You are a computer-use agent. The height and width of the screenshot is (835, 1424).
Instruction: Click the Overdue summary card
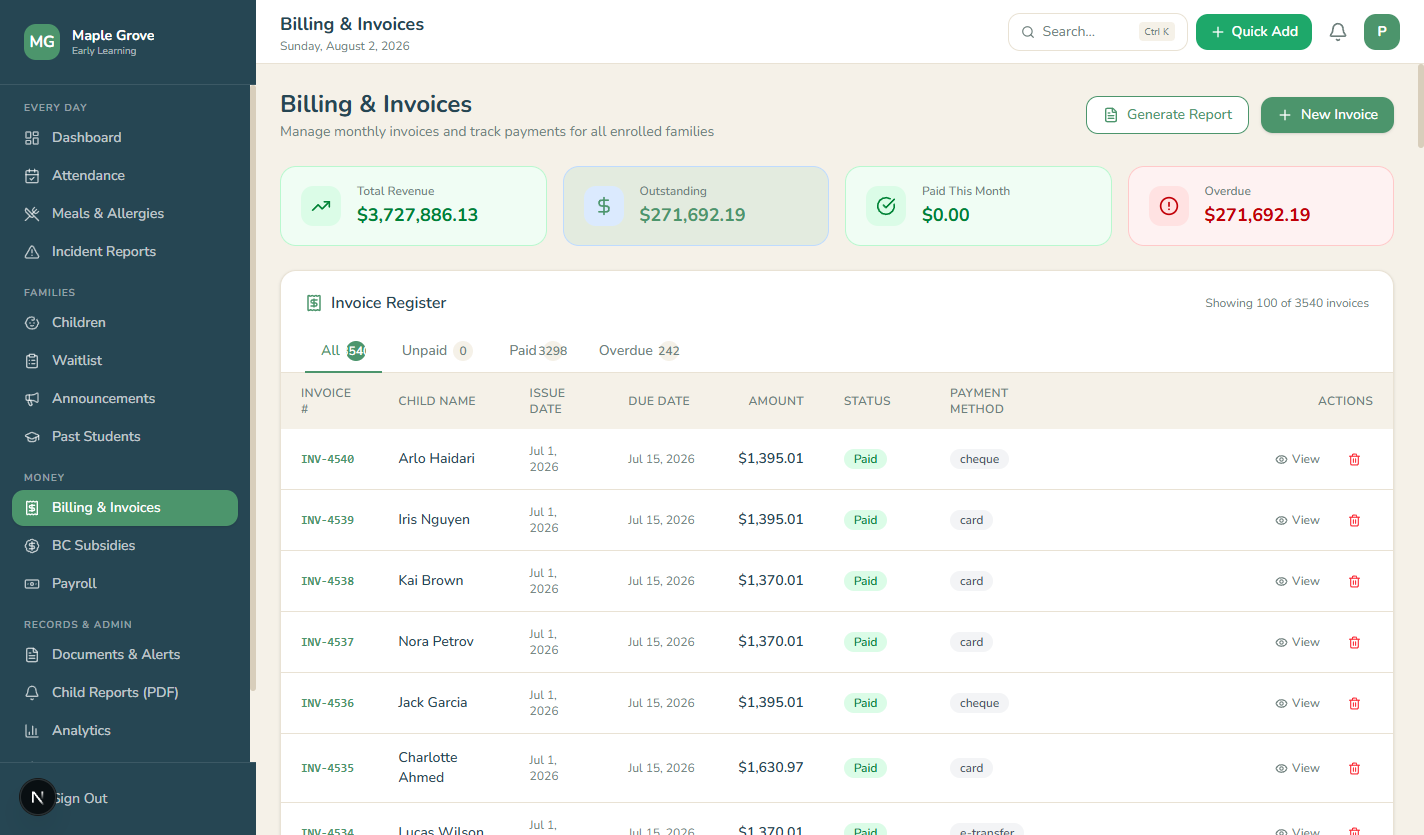tap(1261, 206)
